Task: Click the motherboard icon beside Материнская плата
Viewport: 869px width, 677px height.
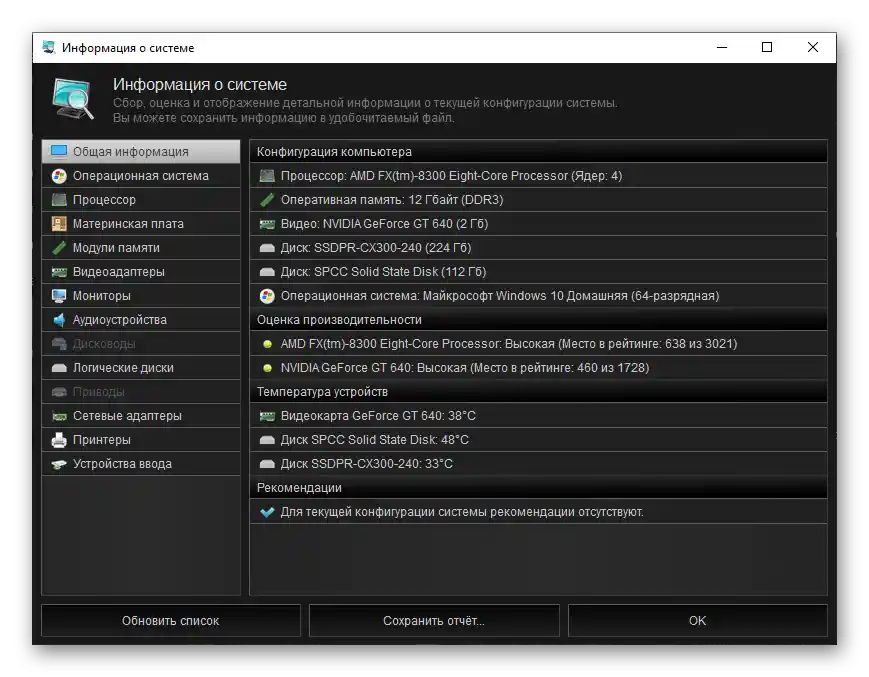Action: coord(59,224)
